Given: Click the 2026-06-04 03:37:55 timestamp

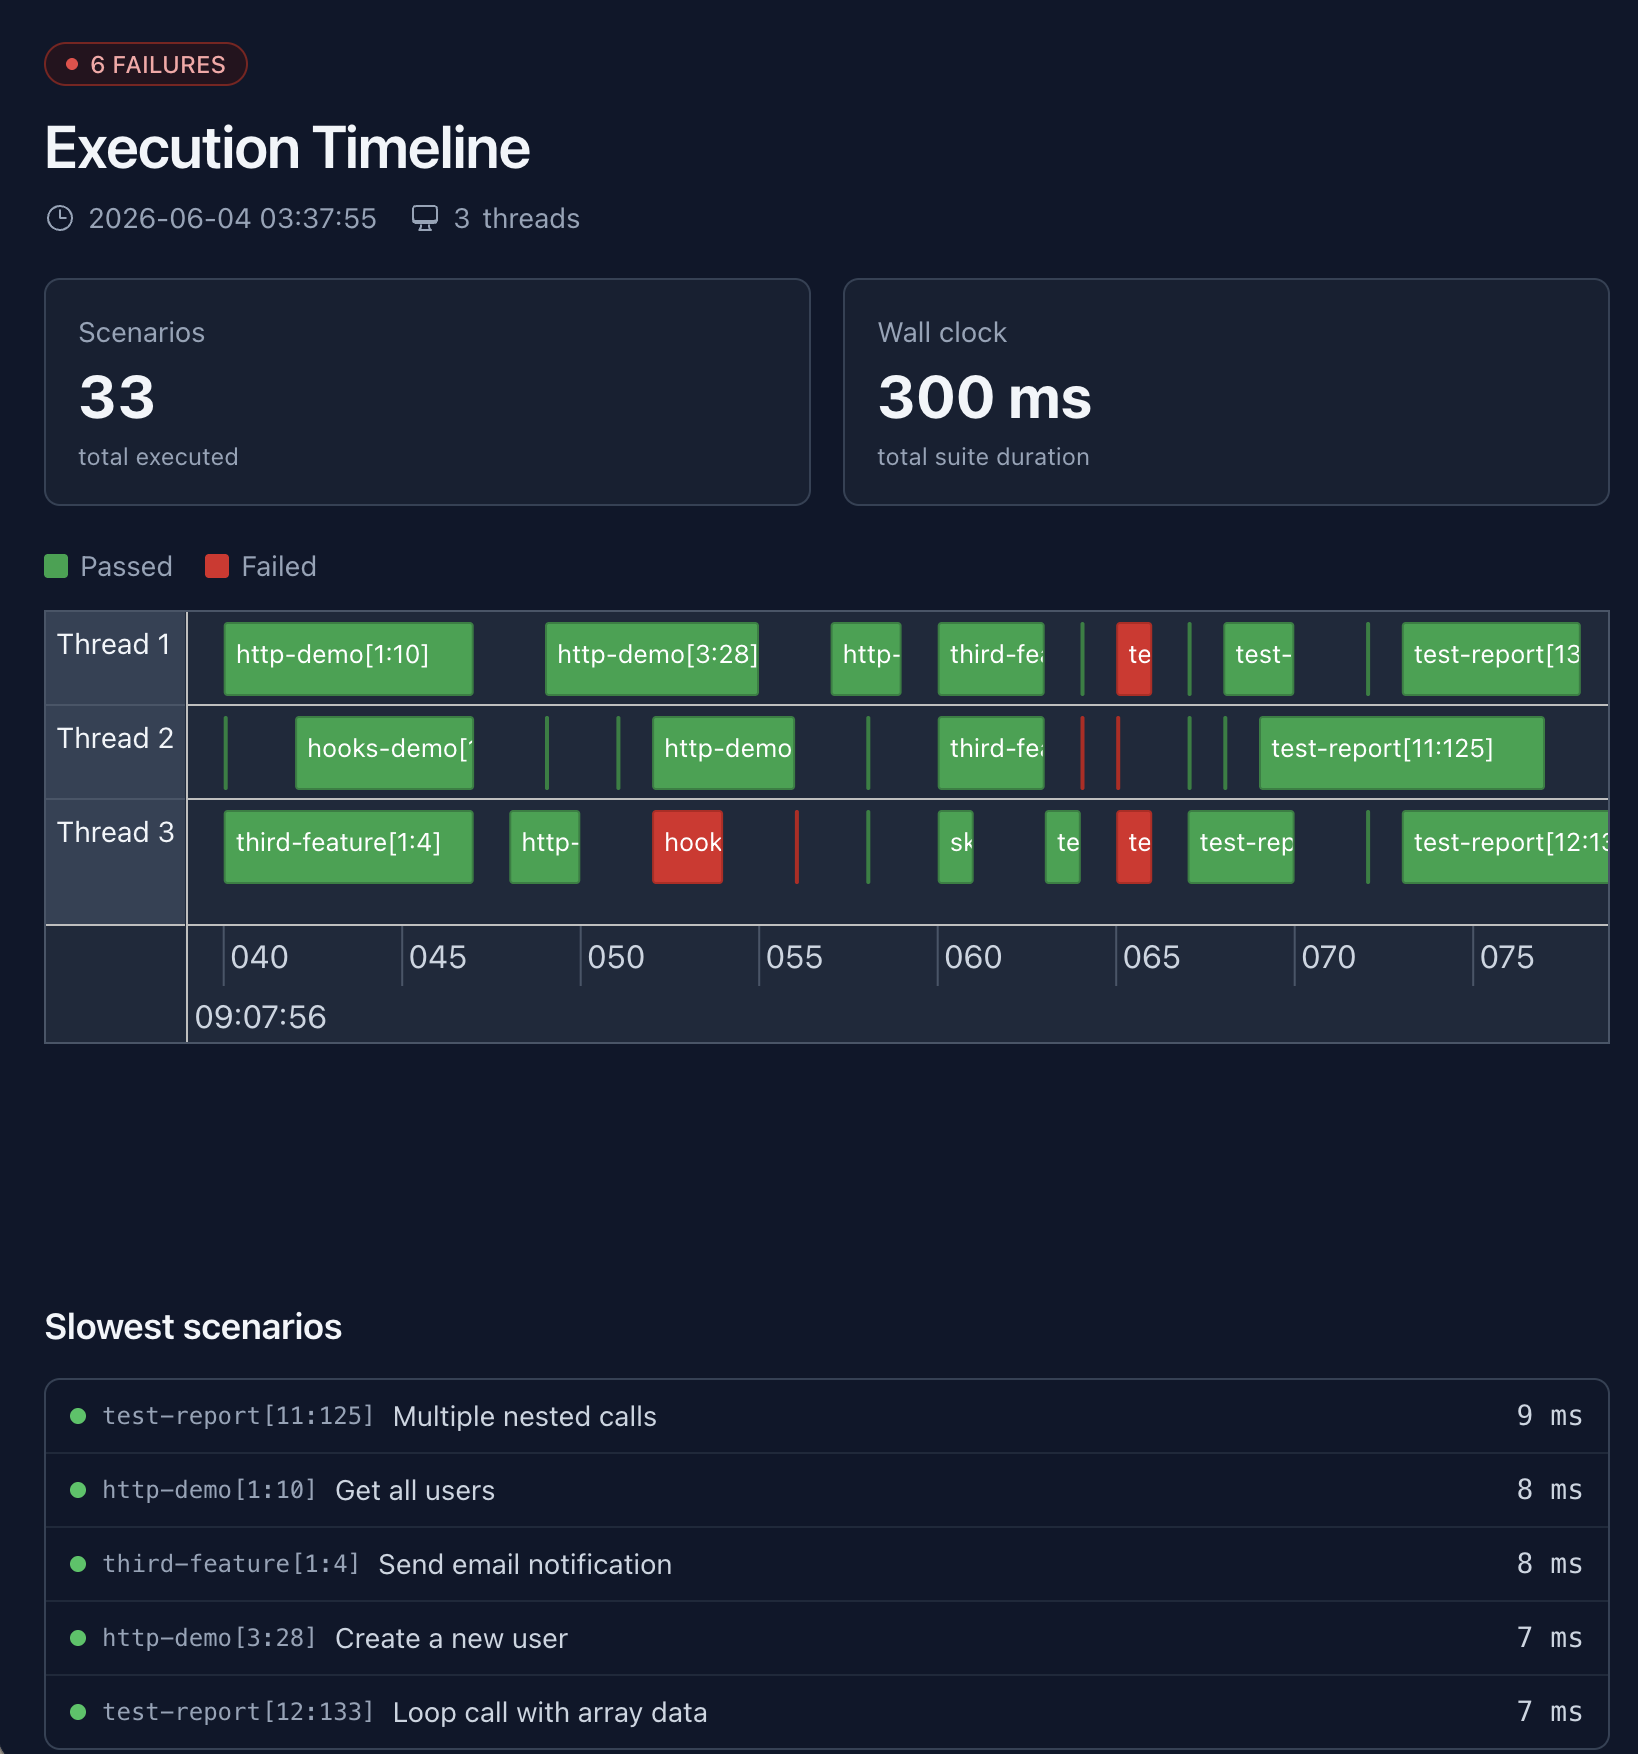Looking at the screenshot, I should click(x=232, y=218).
